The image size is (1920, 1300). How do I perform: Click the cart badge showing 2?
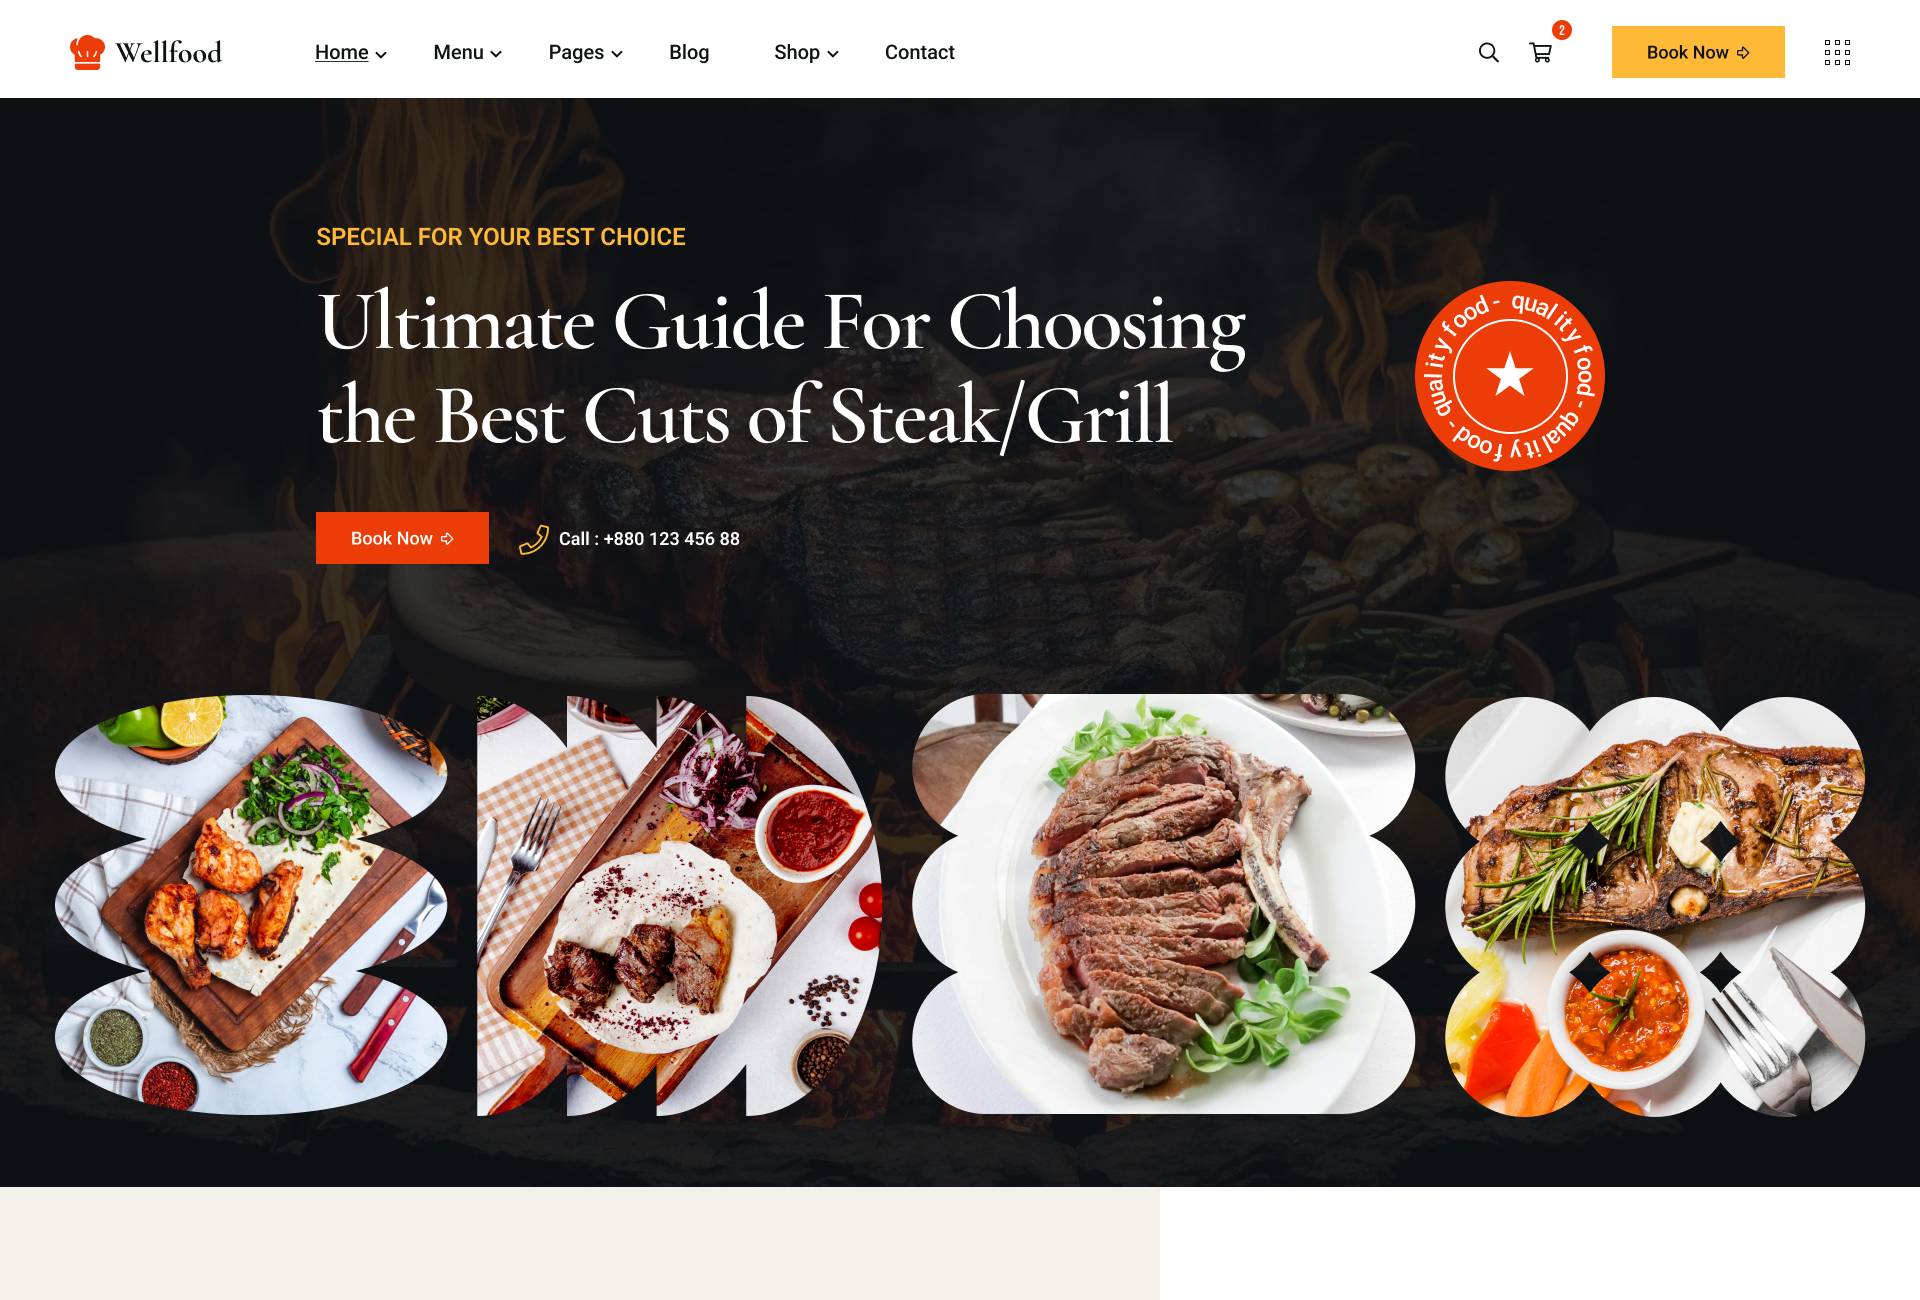1561,30
